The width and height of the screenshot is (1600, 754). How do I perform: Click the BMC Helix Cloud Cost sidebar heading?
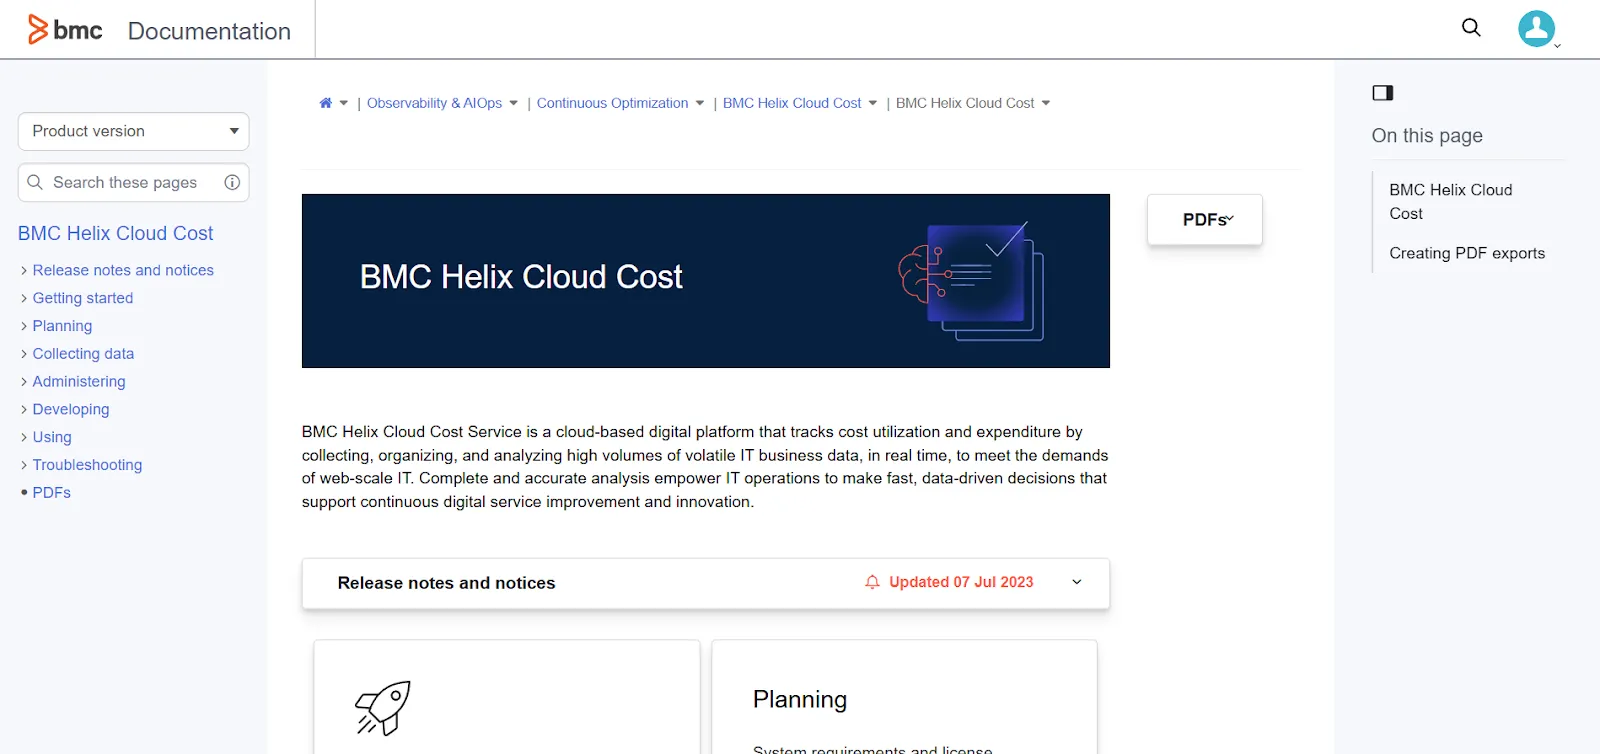coord(116,233)
